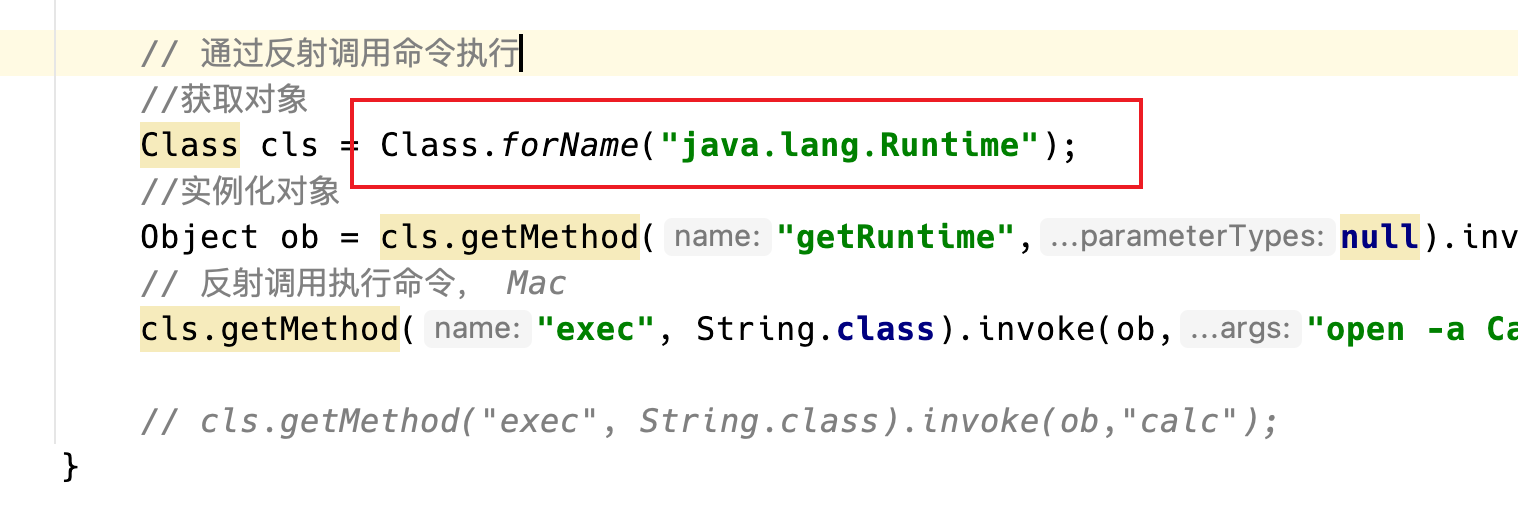Click "cls.getMethod(" on the Object ob line
This screenshot has width=1518, height=526.
518,237
